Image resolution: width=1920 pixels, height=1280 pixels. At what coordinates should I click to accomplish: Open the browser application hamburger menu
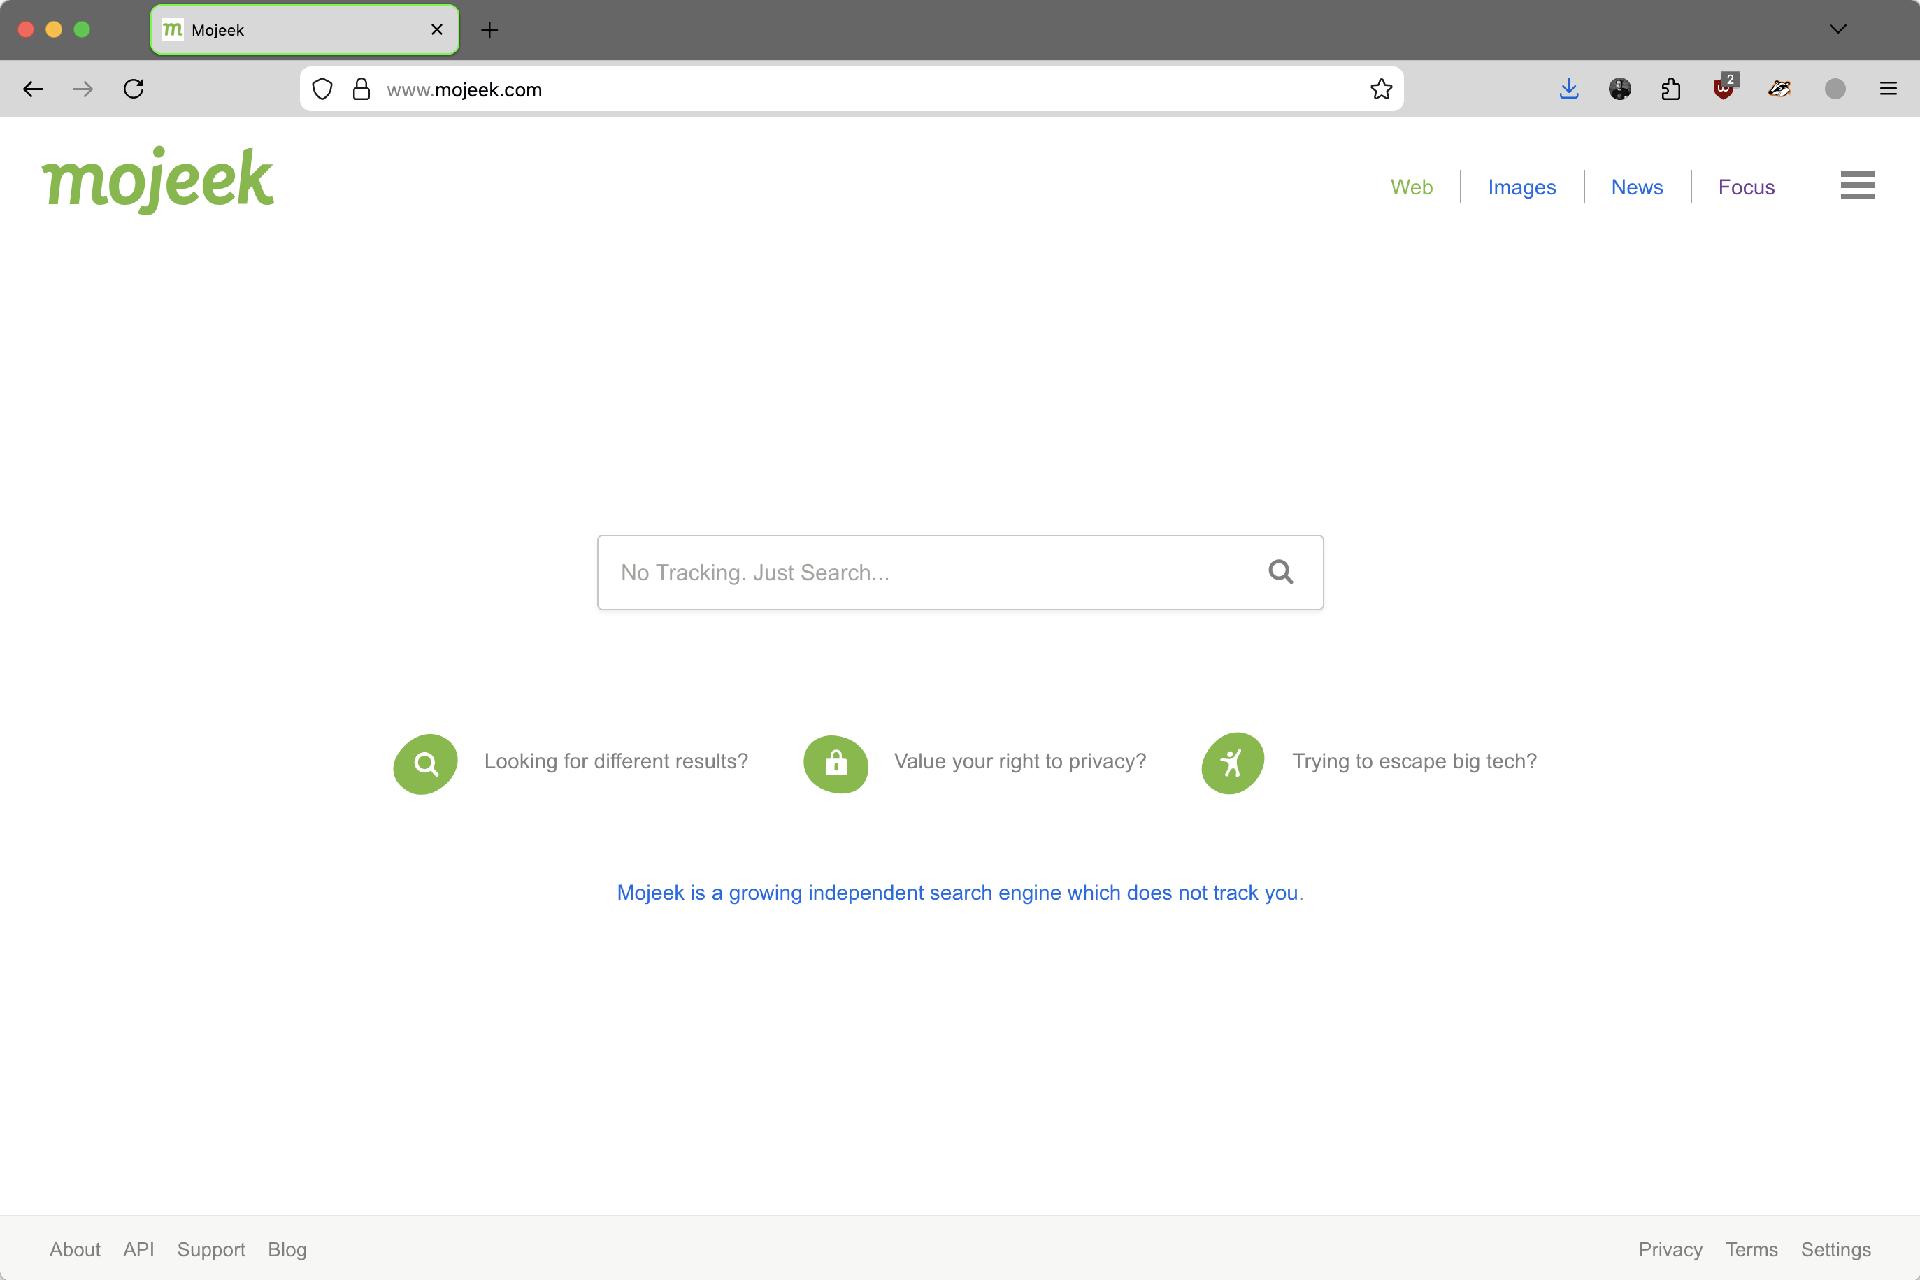point(1889,89)
